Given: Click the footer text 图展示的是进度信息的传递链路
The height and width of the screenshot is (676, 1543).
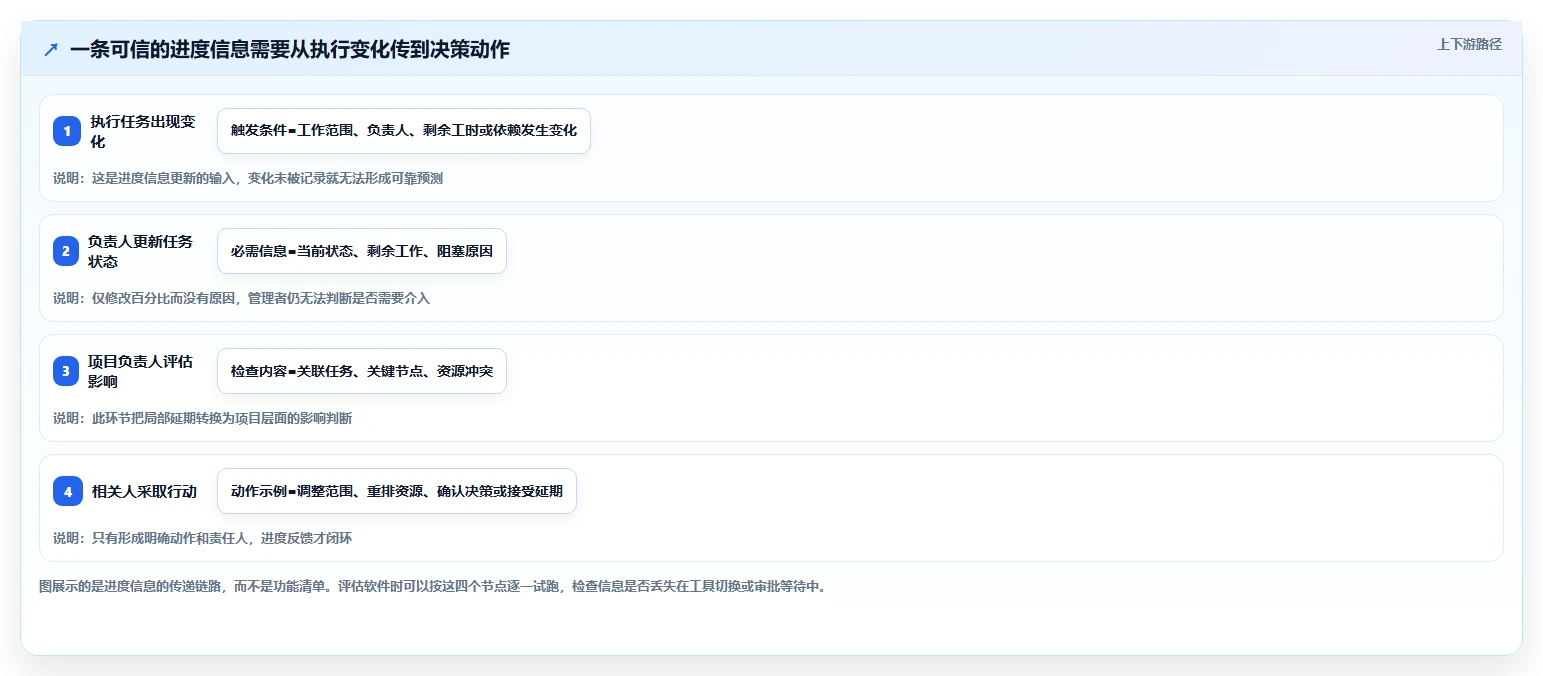Looking at the screenshot, I should pos(432,587).
